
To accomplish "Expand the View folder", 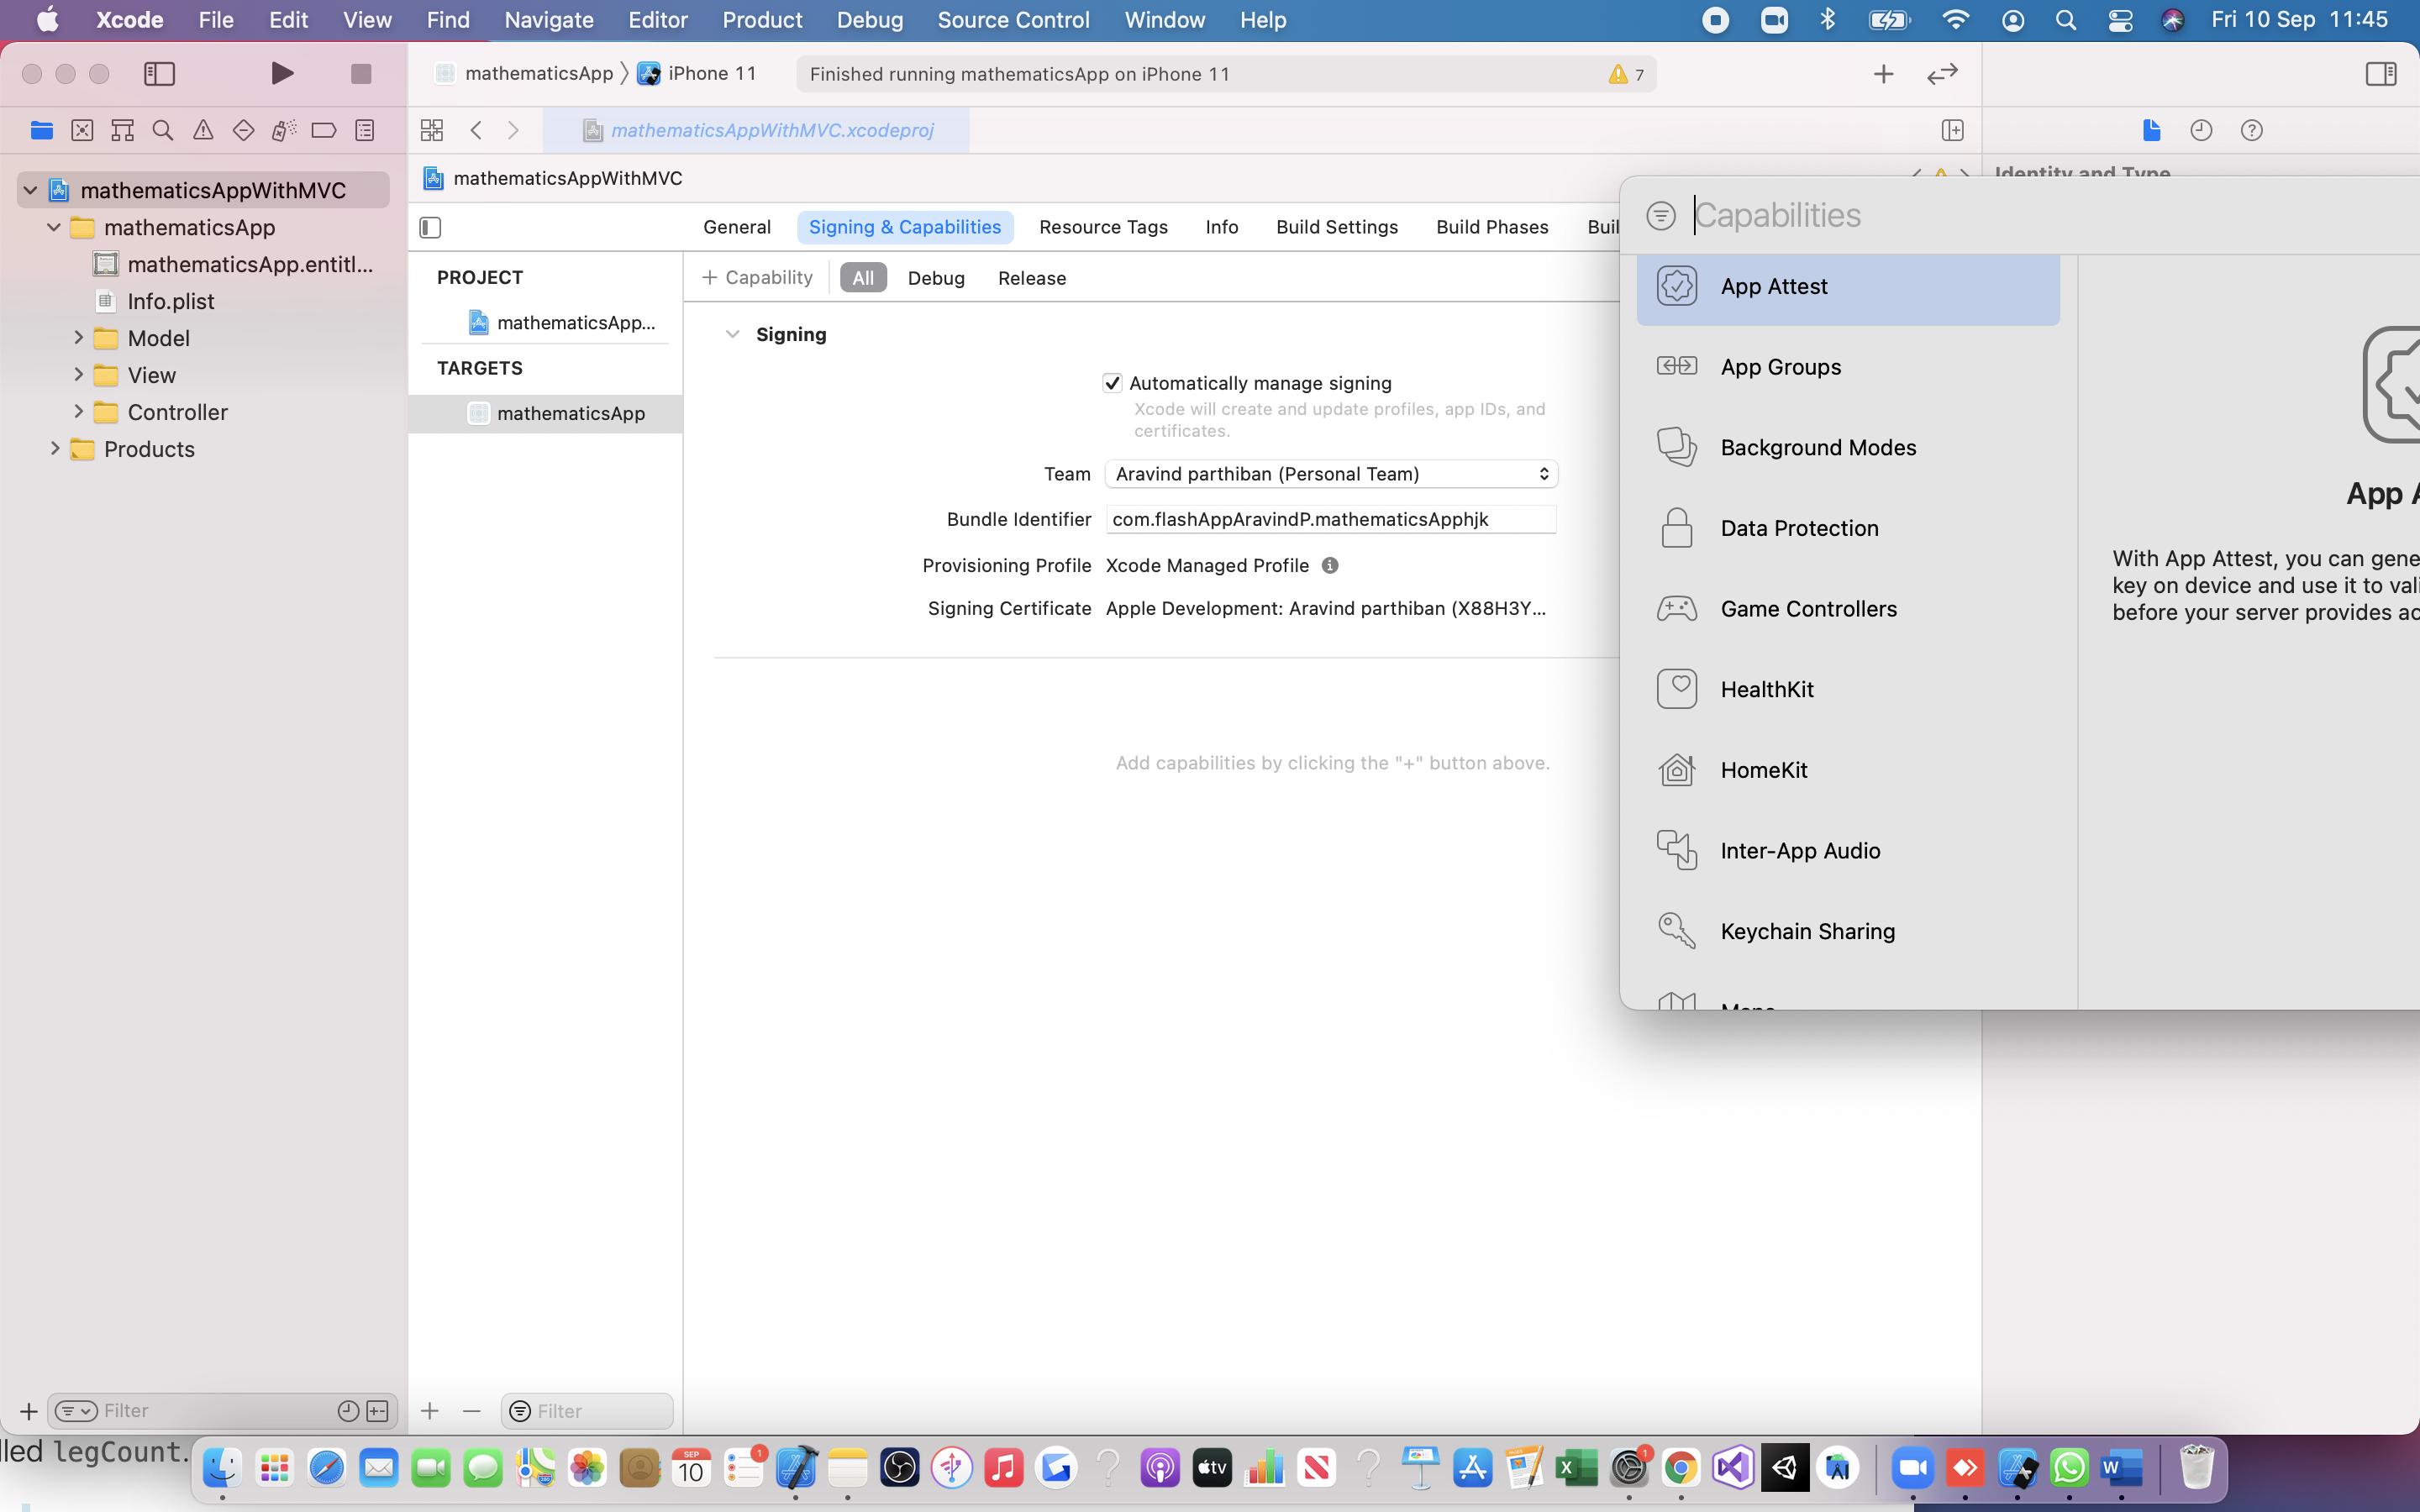I will [78, 375].
